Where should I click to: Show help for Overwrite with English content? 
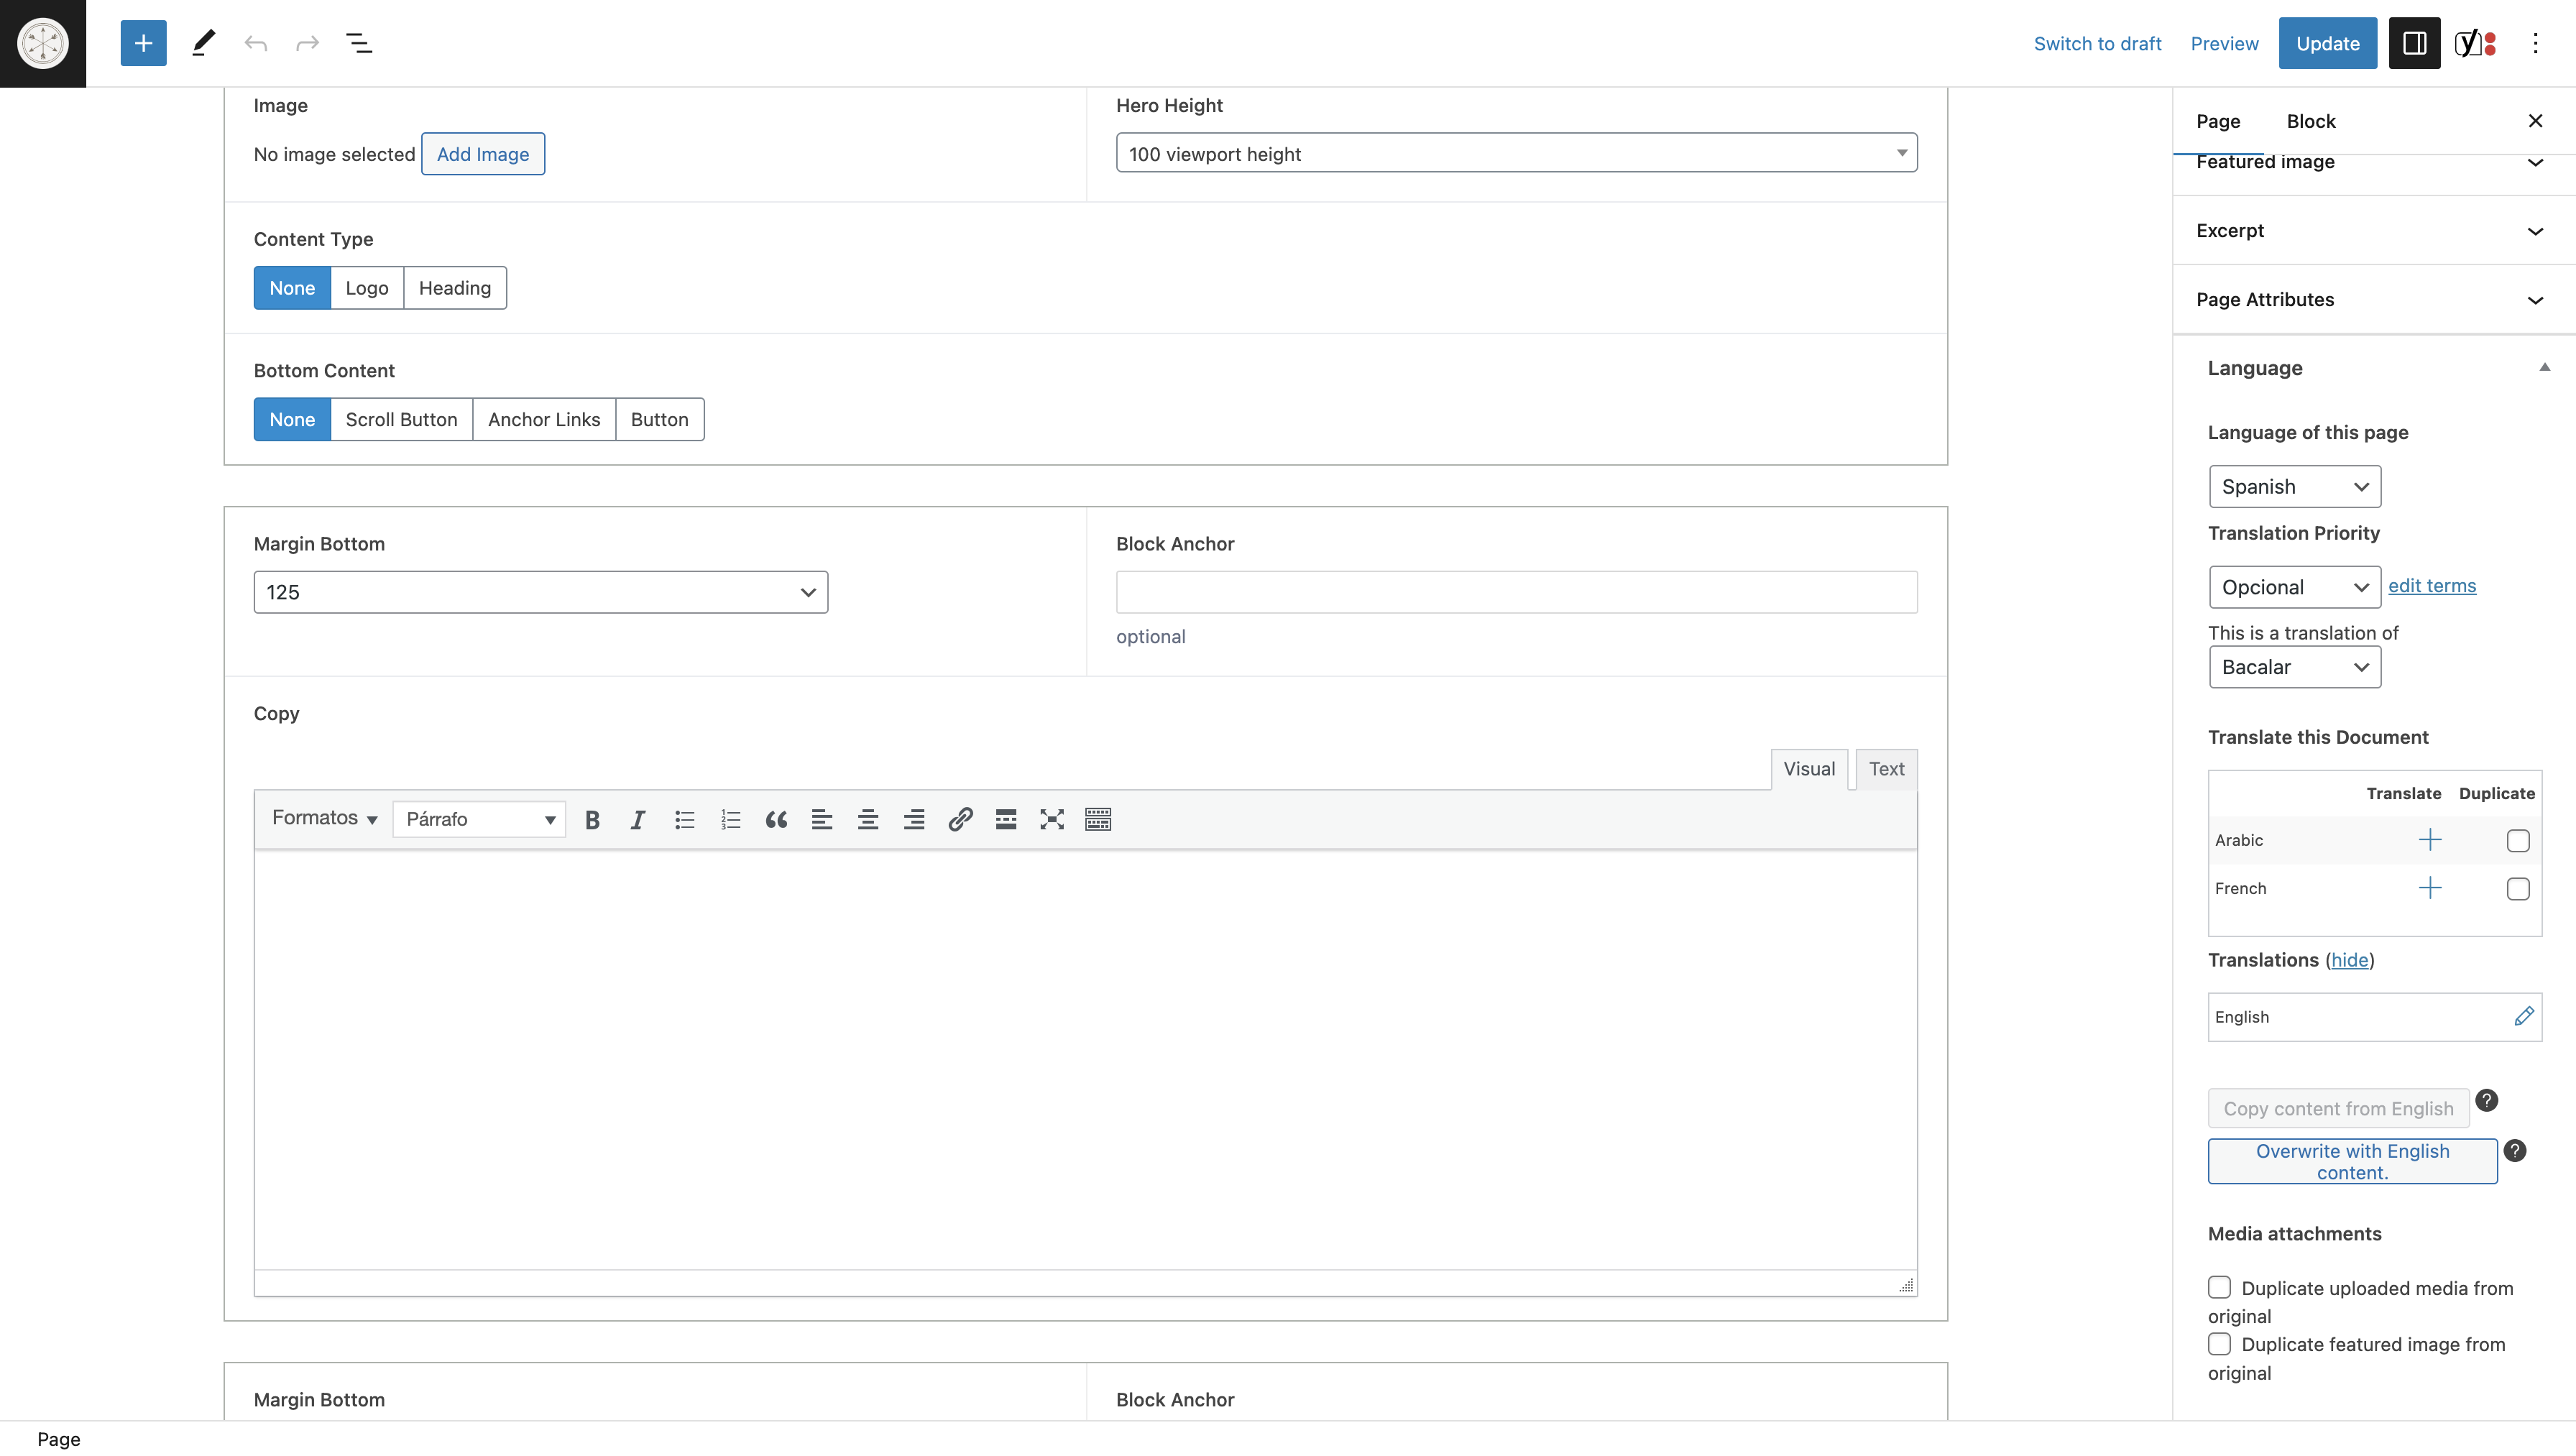click(2515, 1151)
